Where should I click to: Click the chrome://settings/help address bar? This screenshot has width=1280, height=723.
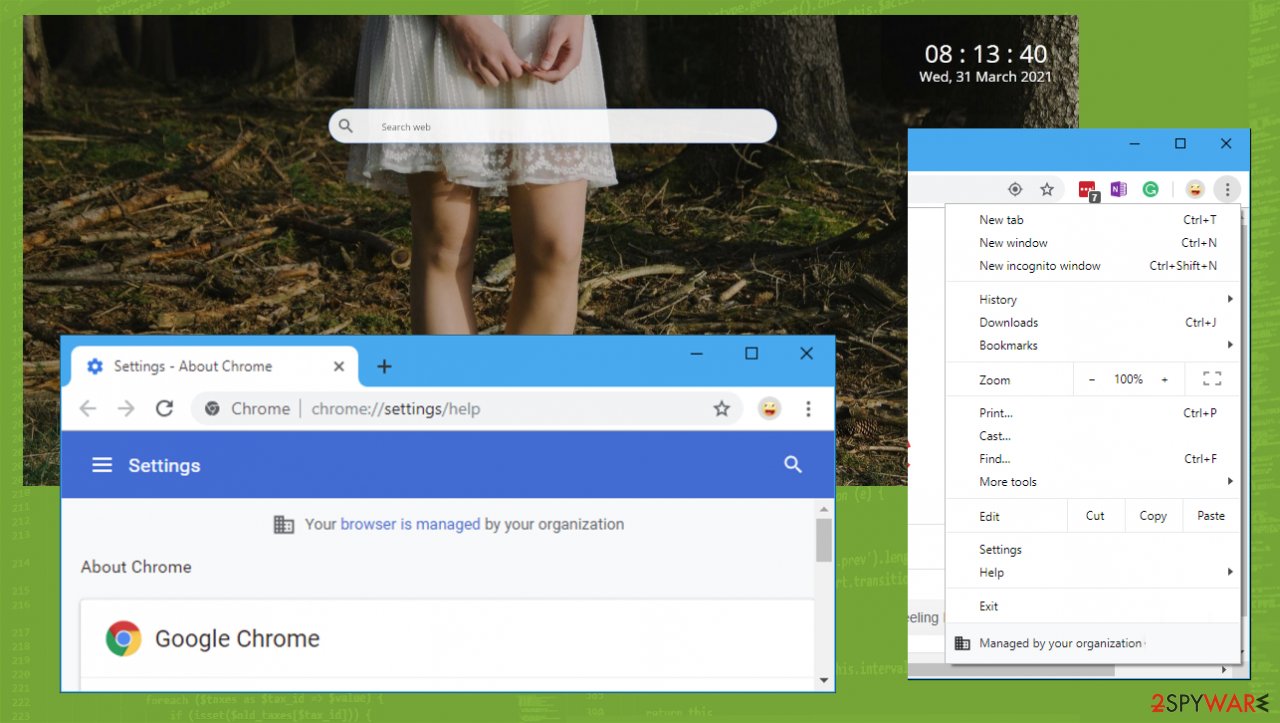[x=467, y=408]
